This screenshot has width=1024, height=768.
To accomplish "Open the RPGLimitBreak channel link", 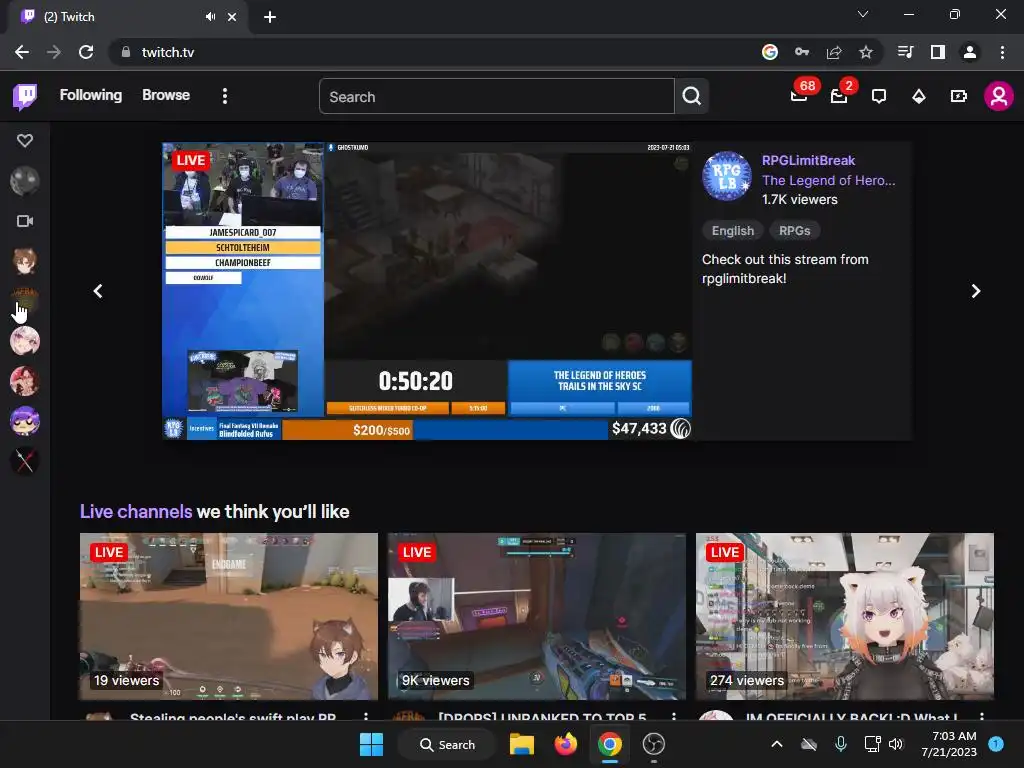I will pyautogui.click(x=808, y=160).
